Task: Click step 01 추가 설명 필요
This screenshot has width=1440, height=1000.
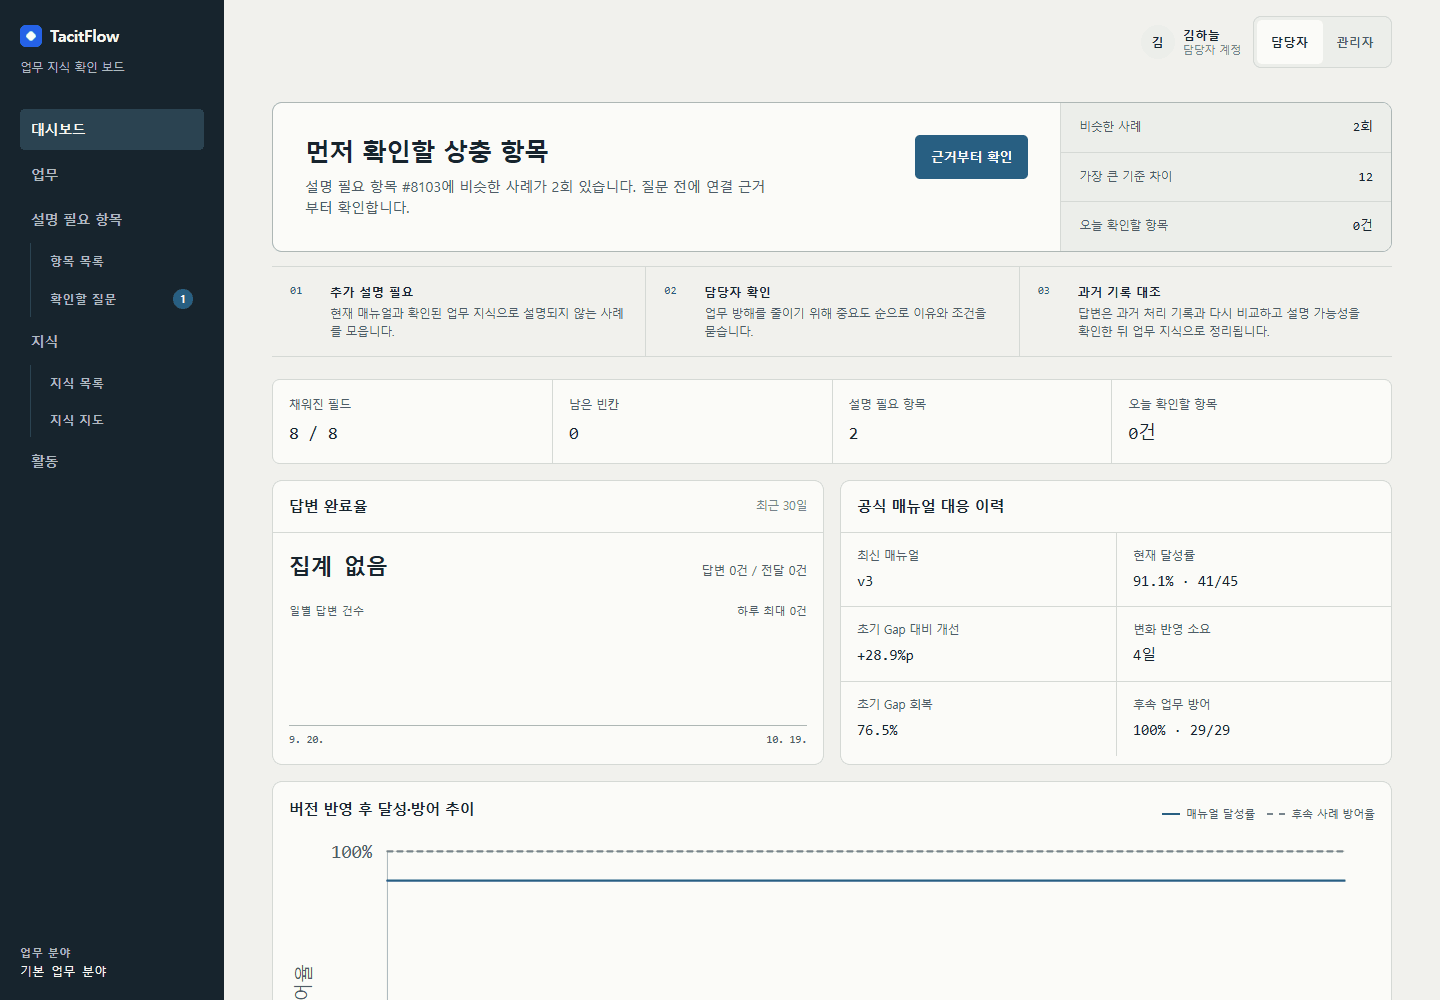Action: [x=459, y=311]
